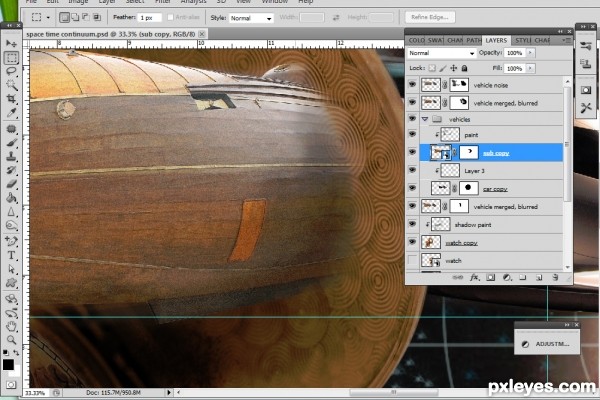Viewport: 600px width, 400px height.
Task: Add a layer mask from panel bottom
Action: (491, 278)
